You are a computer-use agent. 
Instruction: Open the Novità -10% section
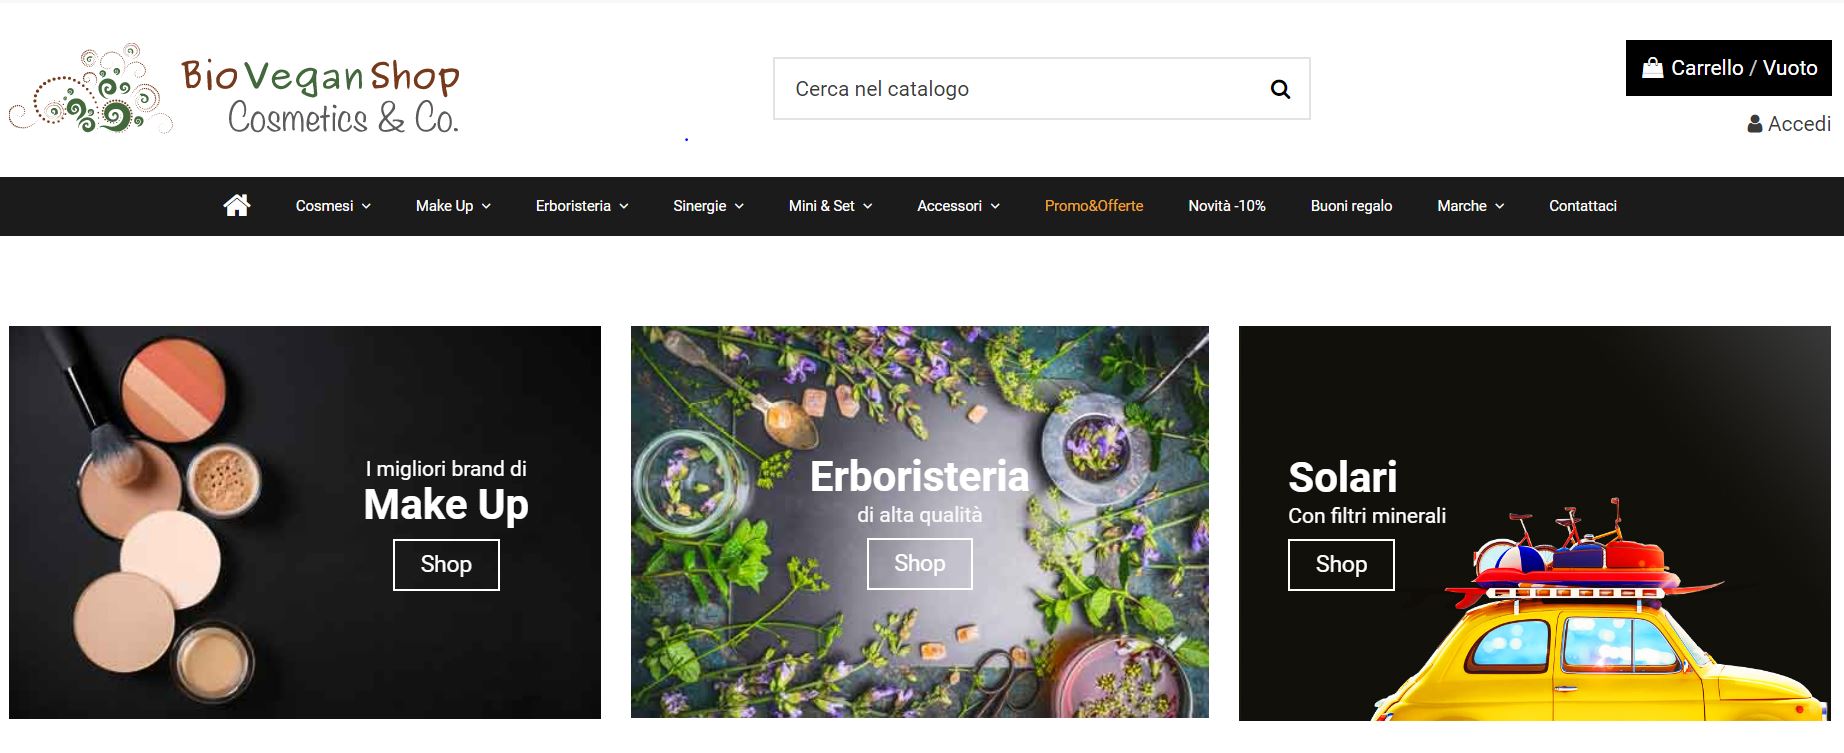click(x=1227, y=206)
